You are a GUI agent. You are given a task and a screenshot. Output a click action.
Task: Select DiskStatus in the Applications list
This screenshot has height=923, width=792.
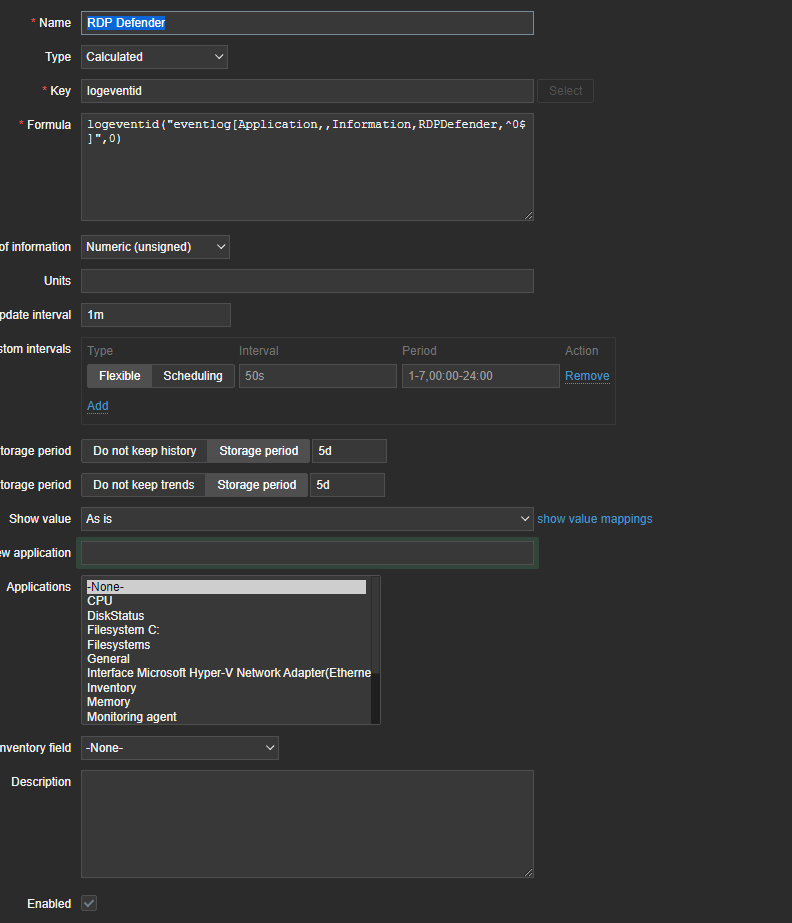(x=116, y=616)
